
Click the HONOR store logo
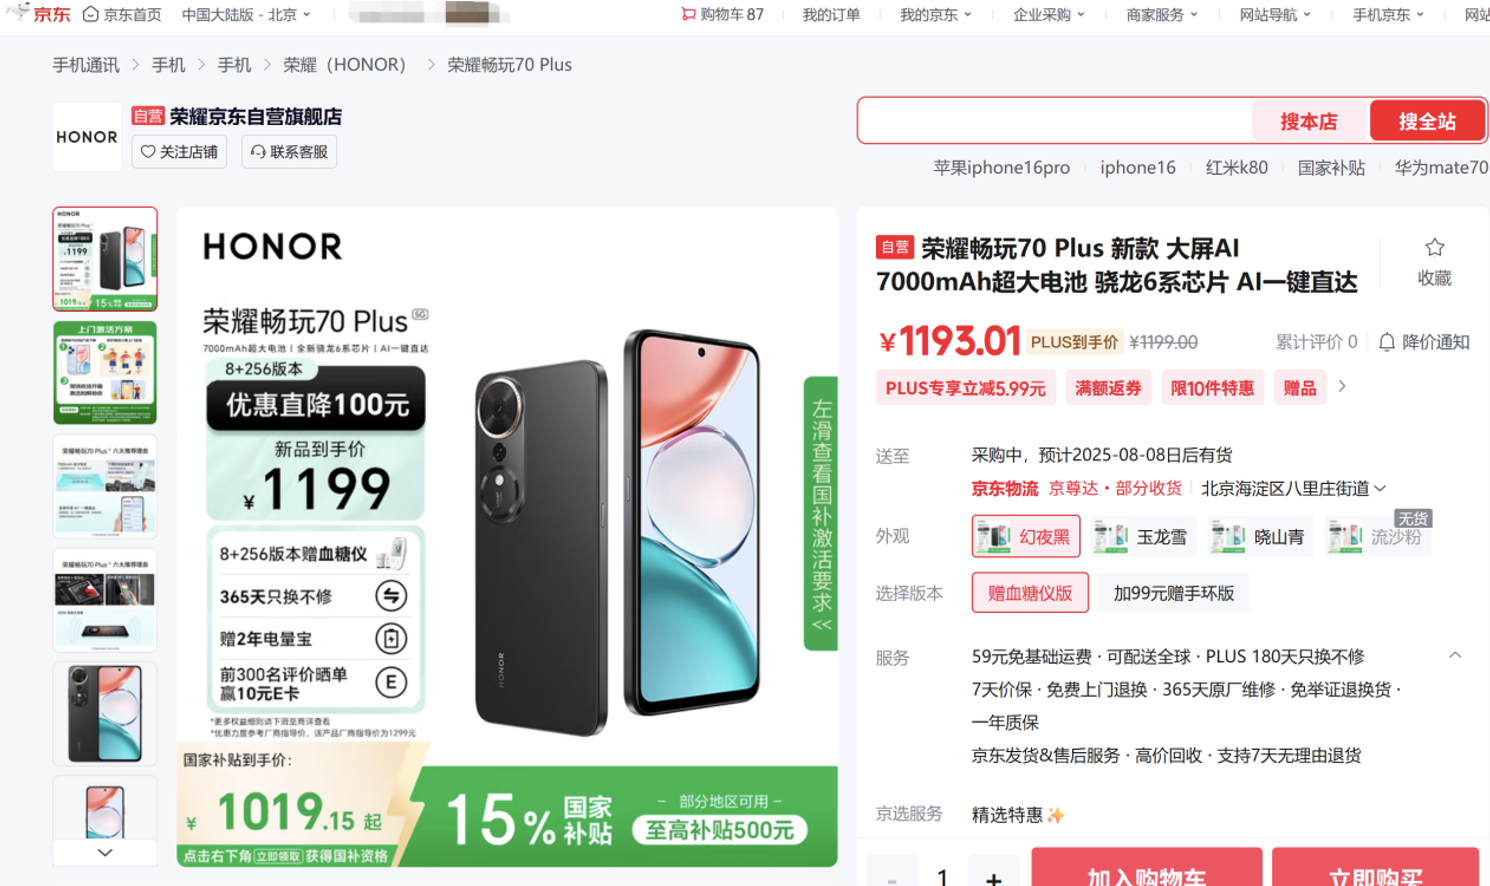pos(87,137)
